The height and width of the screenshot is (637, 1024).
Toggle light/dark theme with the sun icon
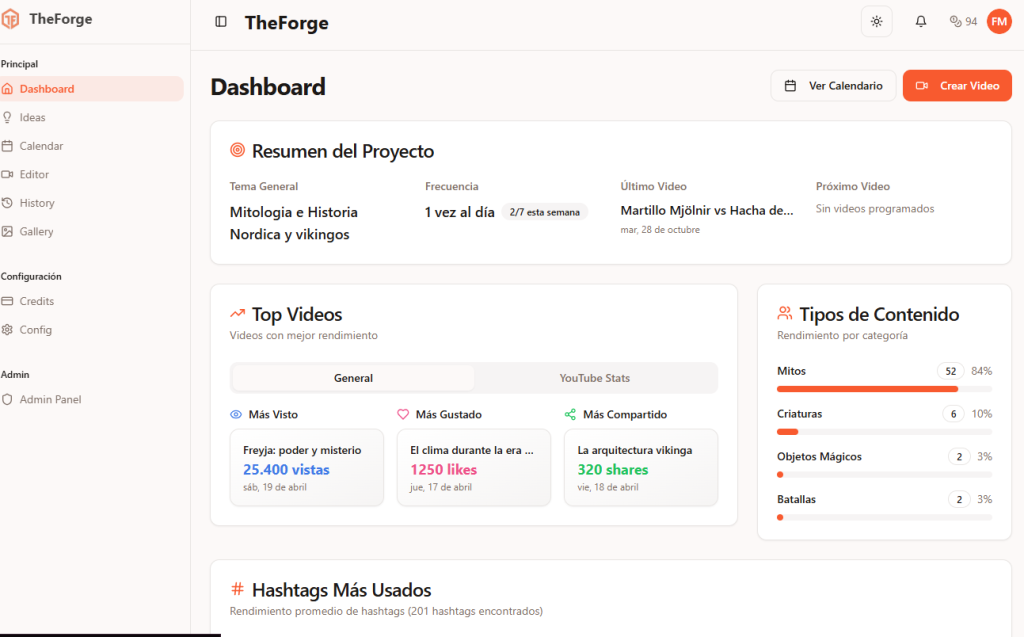[876, 22]
